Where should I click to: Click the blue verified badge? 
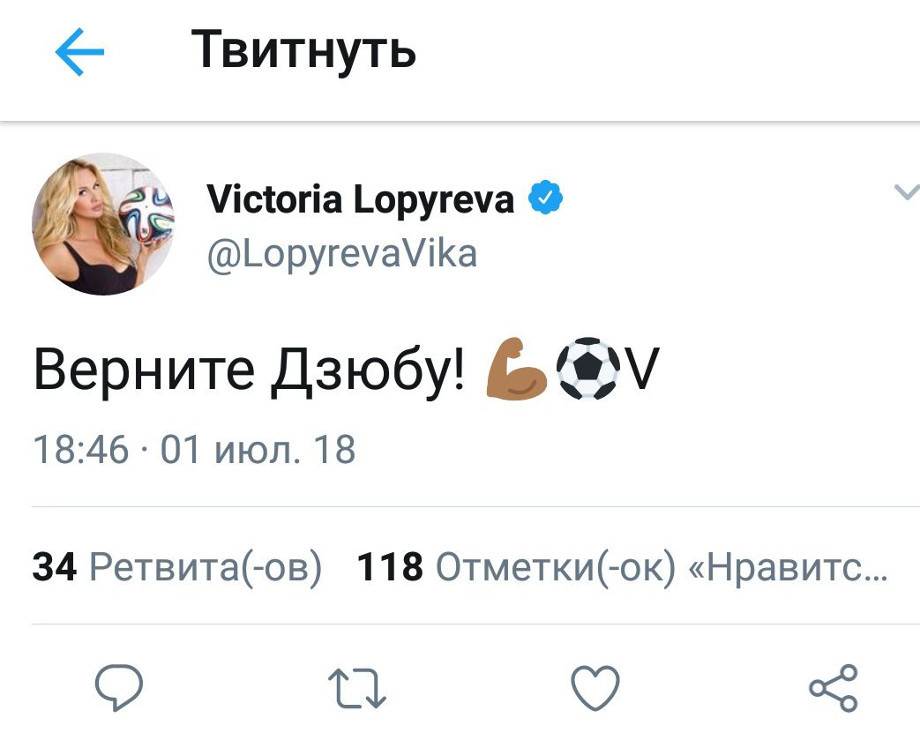click(545, 200)
